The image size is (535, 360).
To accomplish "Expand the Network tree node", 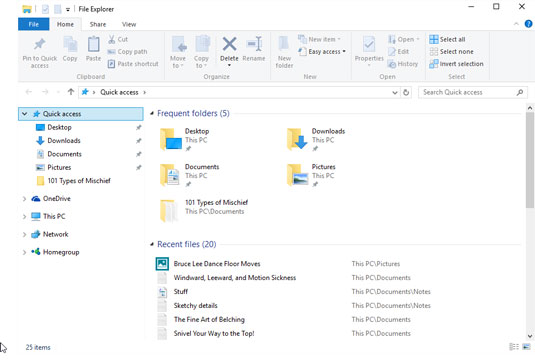I will tap(25, 234).
